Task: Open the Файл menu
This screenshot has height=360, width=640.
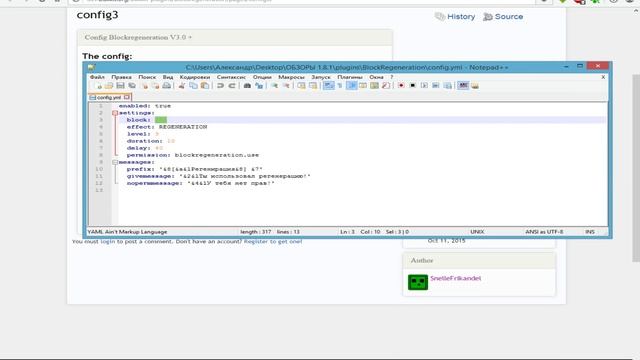Action: pos(97,77)
